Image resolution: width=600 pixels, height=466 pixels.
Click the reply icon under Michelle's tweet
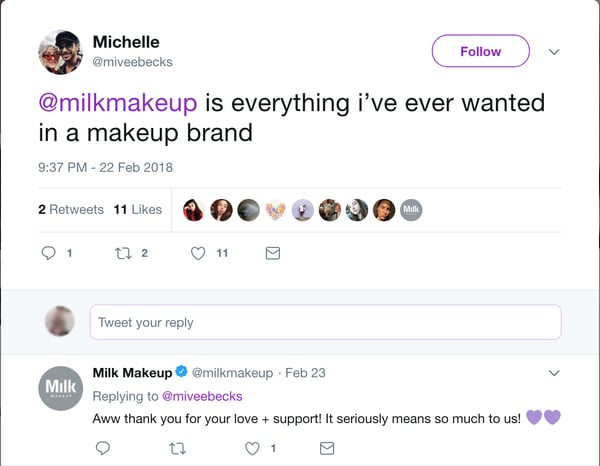[x=49, y=254]
